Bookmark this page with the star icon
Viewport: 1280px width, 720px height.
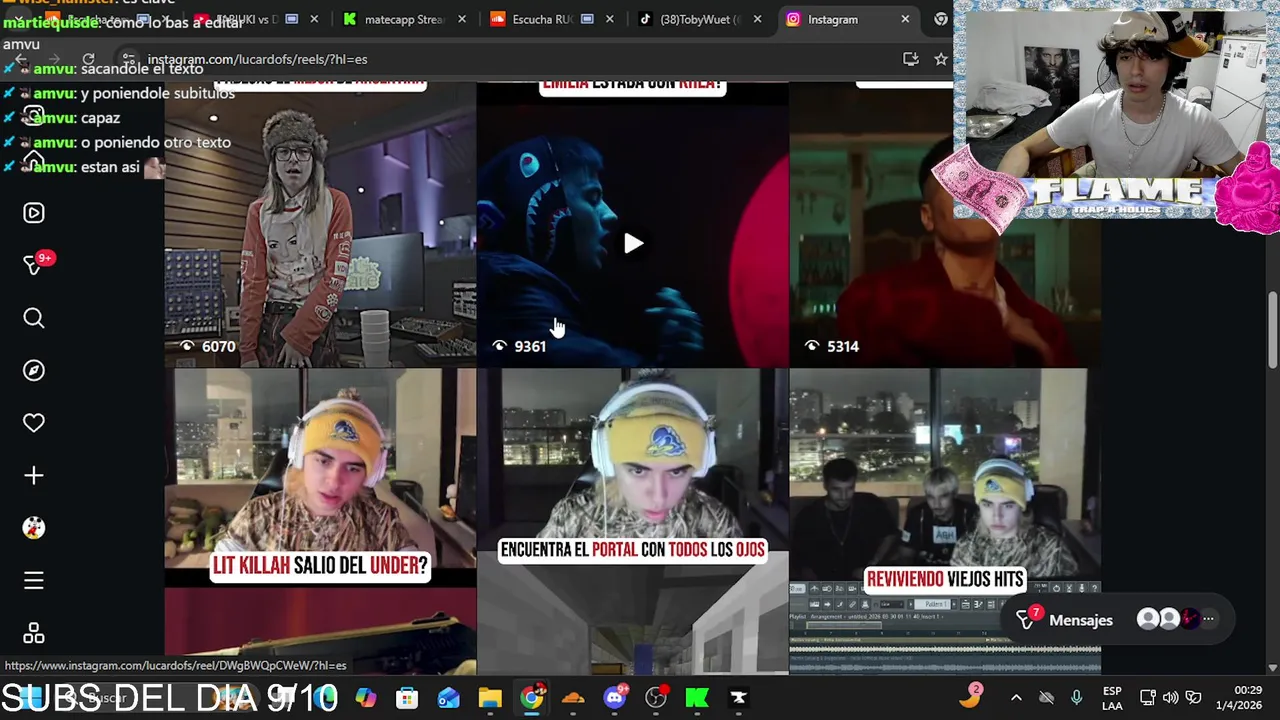coord(941,60)
